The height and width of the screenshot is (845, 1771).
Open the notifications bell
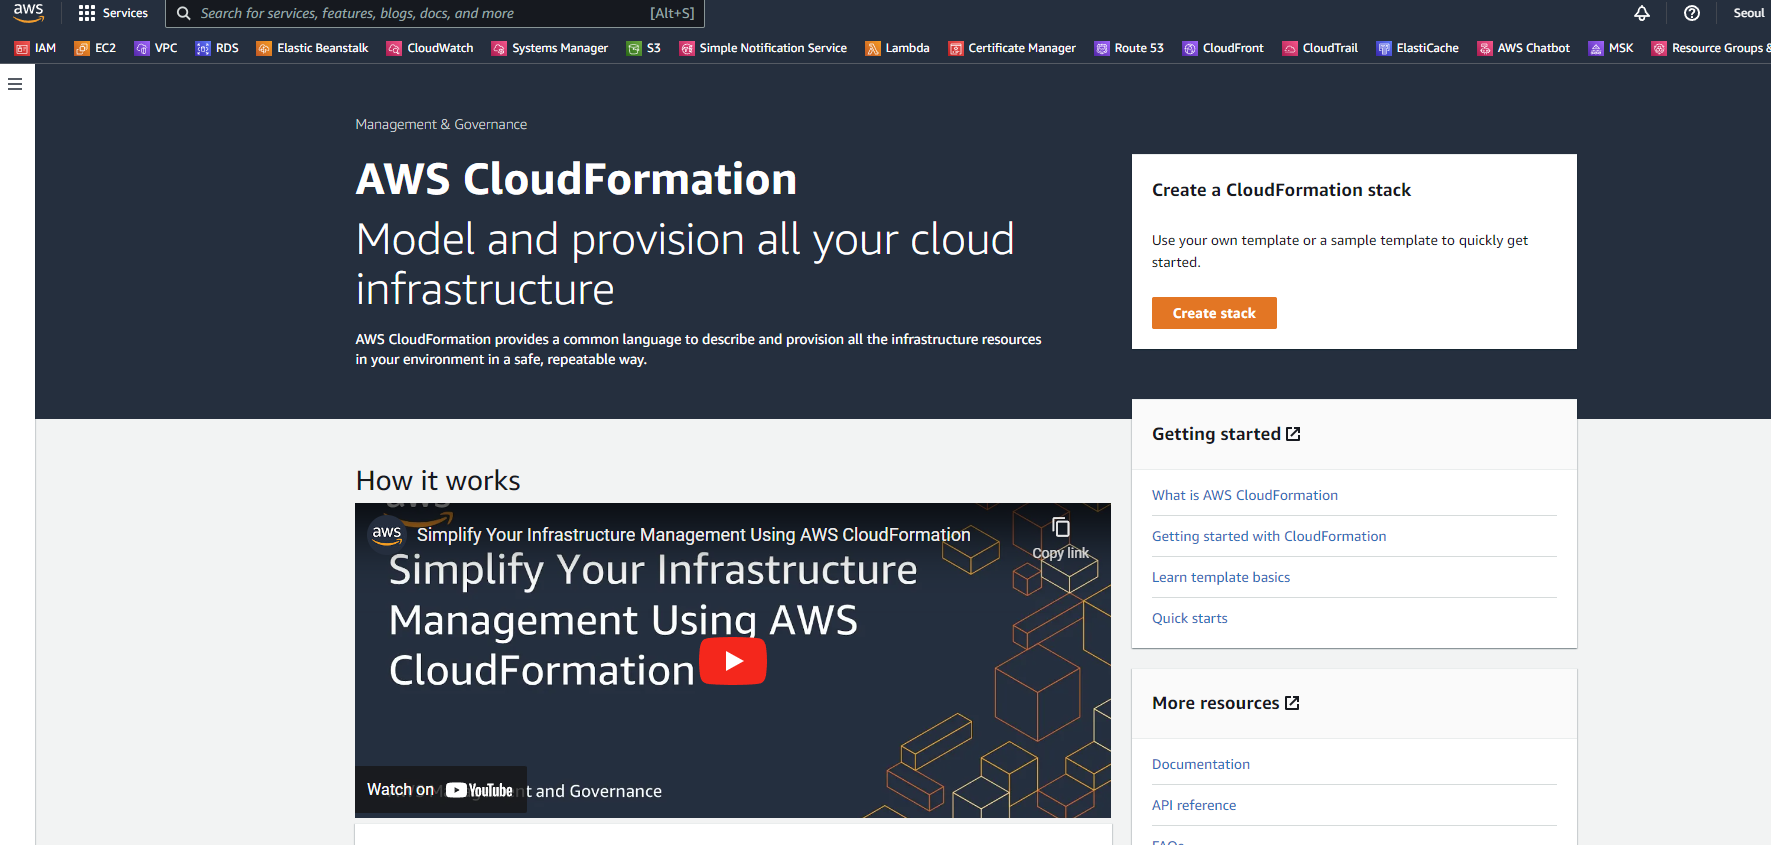click(1642, 13)
